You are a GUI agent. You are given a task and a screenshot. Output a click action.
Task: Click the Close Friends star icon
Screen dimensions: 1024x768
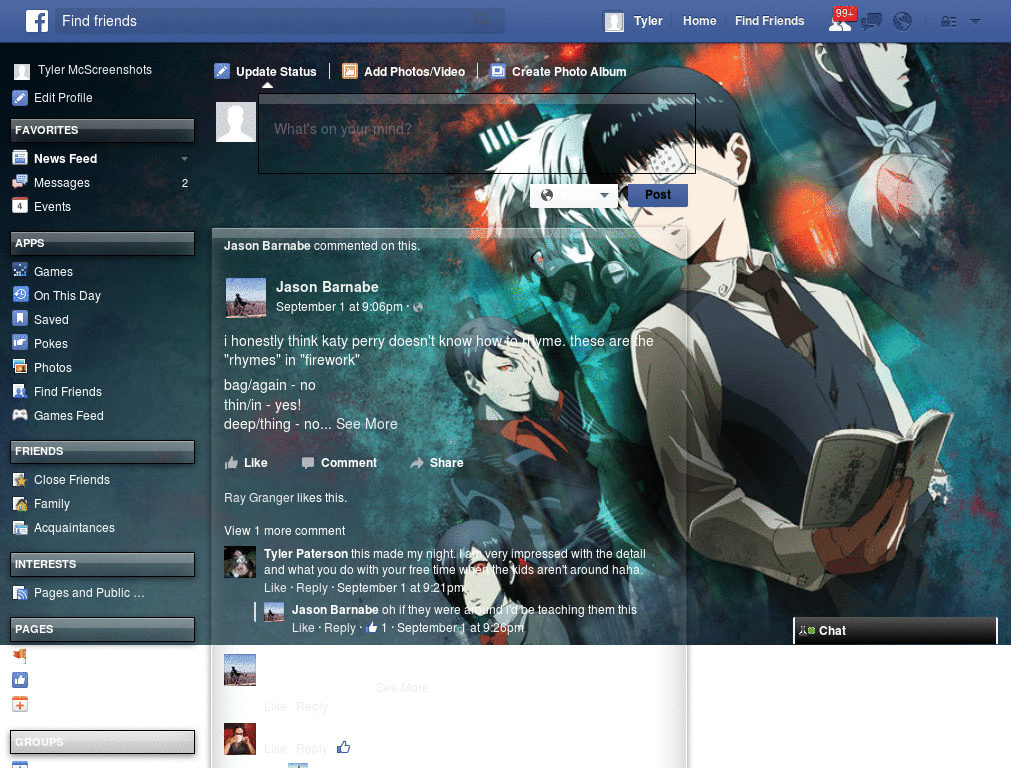tap(20, 480)
